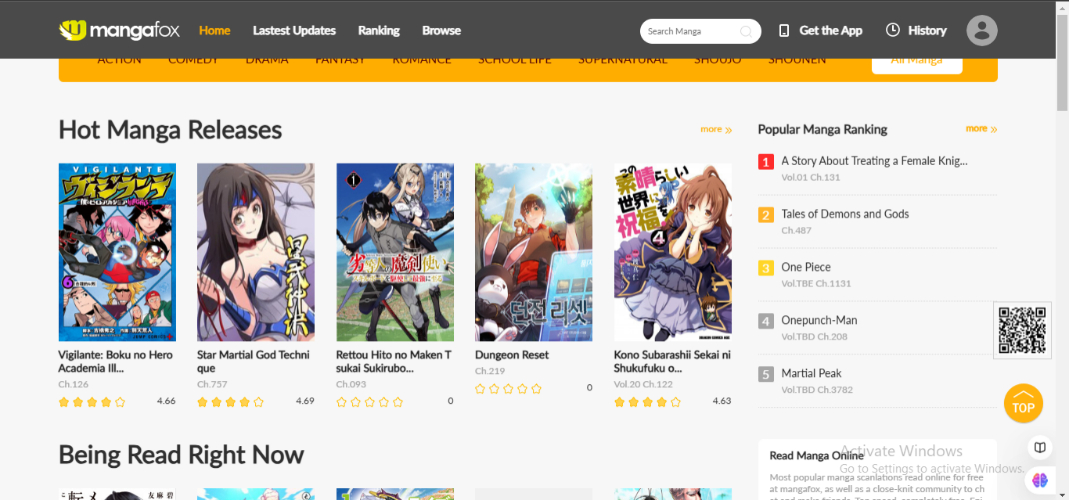
Task: Click the phone icon beside Get the App
Action: coord(784,31)
